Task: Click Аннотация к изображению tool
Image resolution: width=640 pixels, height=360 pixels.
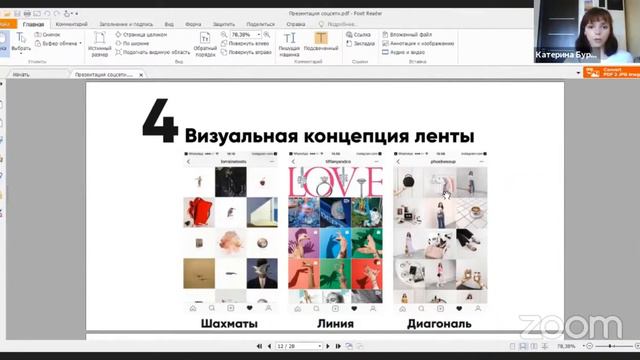Action: pos(418,43)
